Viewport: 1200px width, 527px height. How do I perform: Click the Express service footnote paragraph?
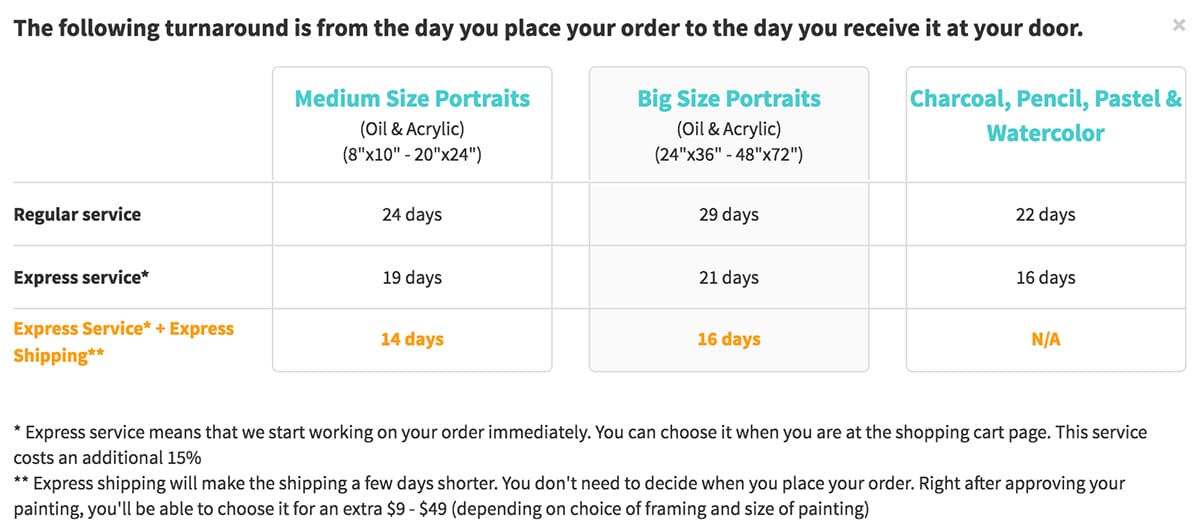click(580, 445)
